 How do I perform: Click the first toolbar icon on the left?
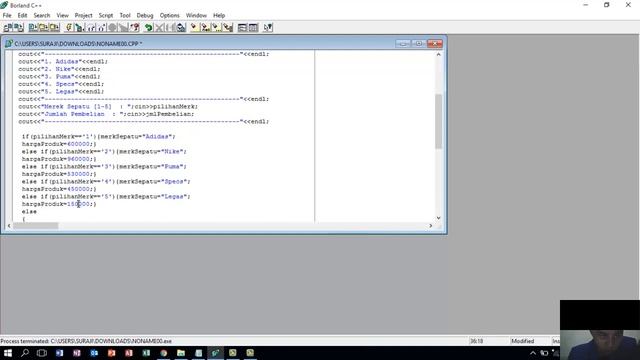click(8, 27)
